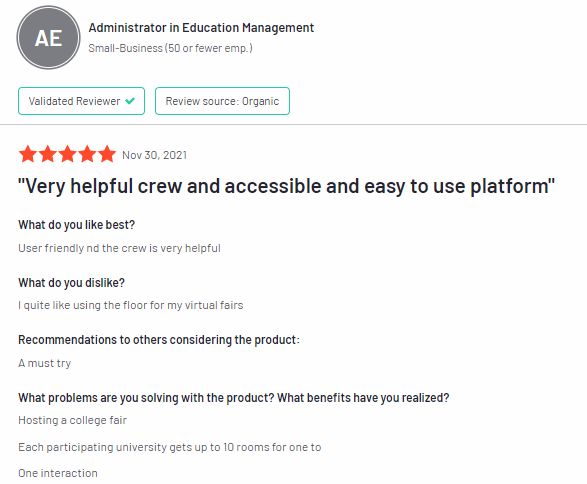Open reviewer name Administrator in Education Management
587x484 pixels.
coord(201,28)
